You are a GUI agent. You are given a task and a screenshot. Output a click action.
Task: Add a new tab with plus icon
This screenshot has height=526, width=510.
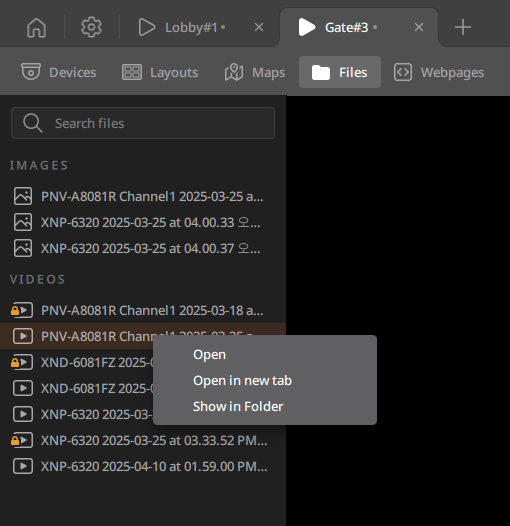pos(463,27)
